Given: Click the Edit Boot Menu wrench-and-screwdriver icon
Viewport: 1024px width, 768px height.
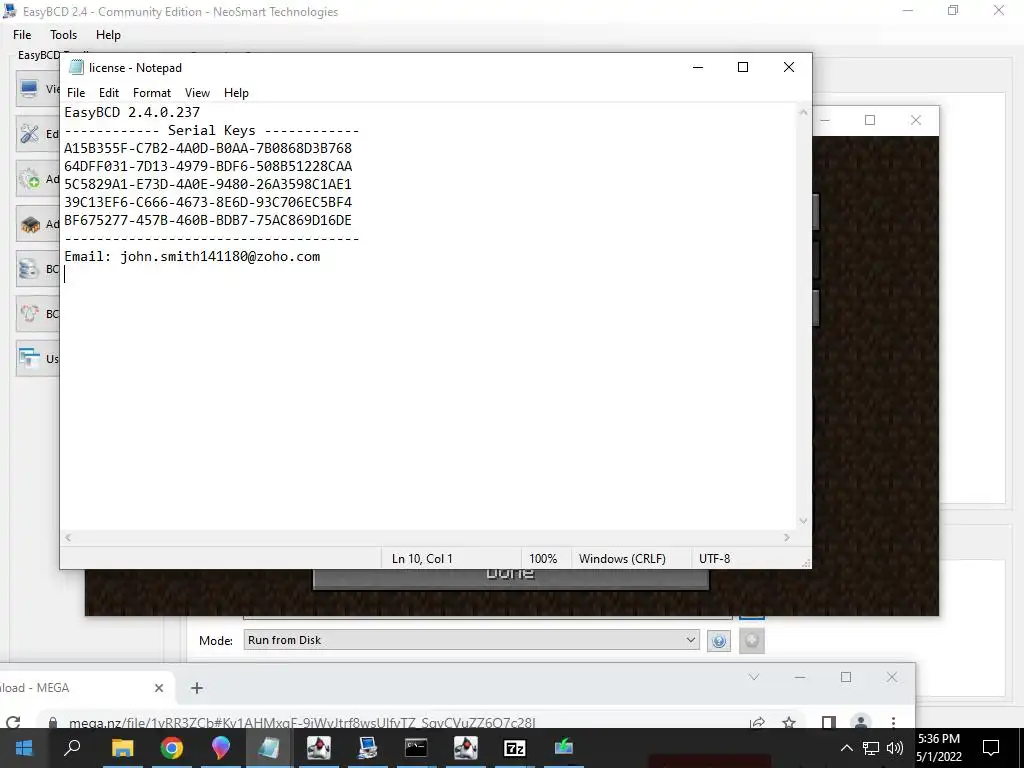Looking at the screenshot, I should pos(29,133).
